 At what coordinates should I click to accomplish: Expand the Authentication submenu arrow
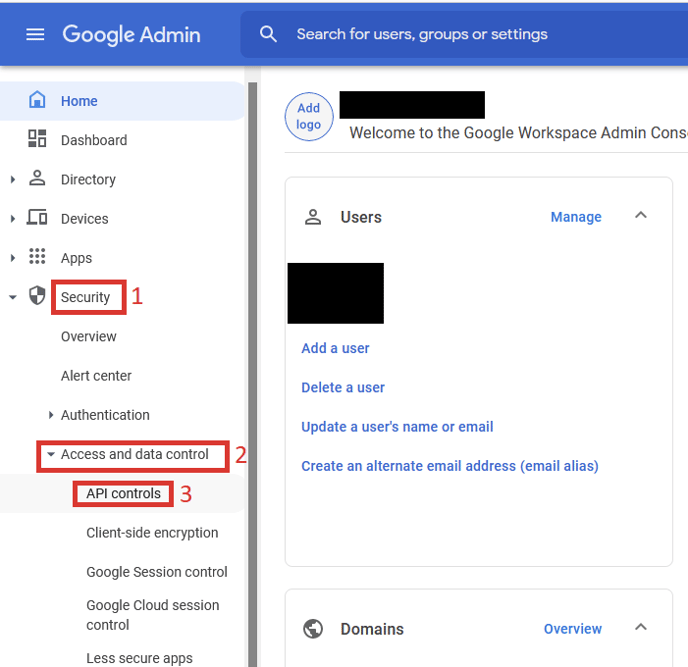[x=50, y=415]
